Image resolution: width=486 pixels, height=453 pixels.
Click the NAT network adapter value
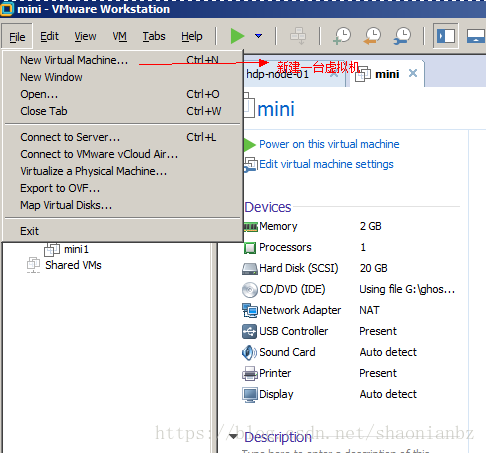[369, 310]
